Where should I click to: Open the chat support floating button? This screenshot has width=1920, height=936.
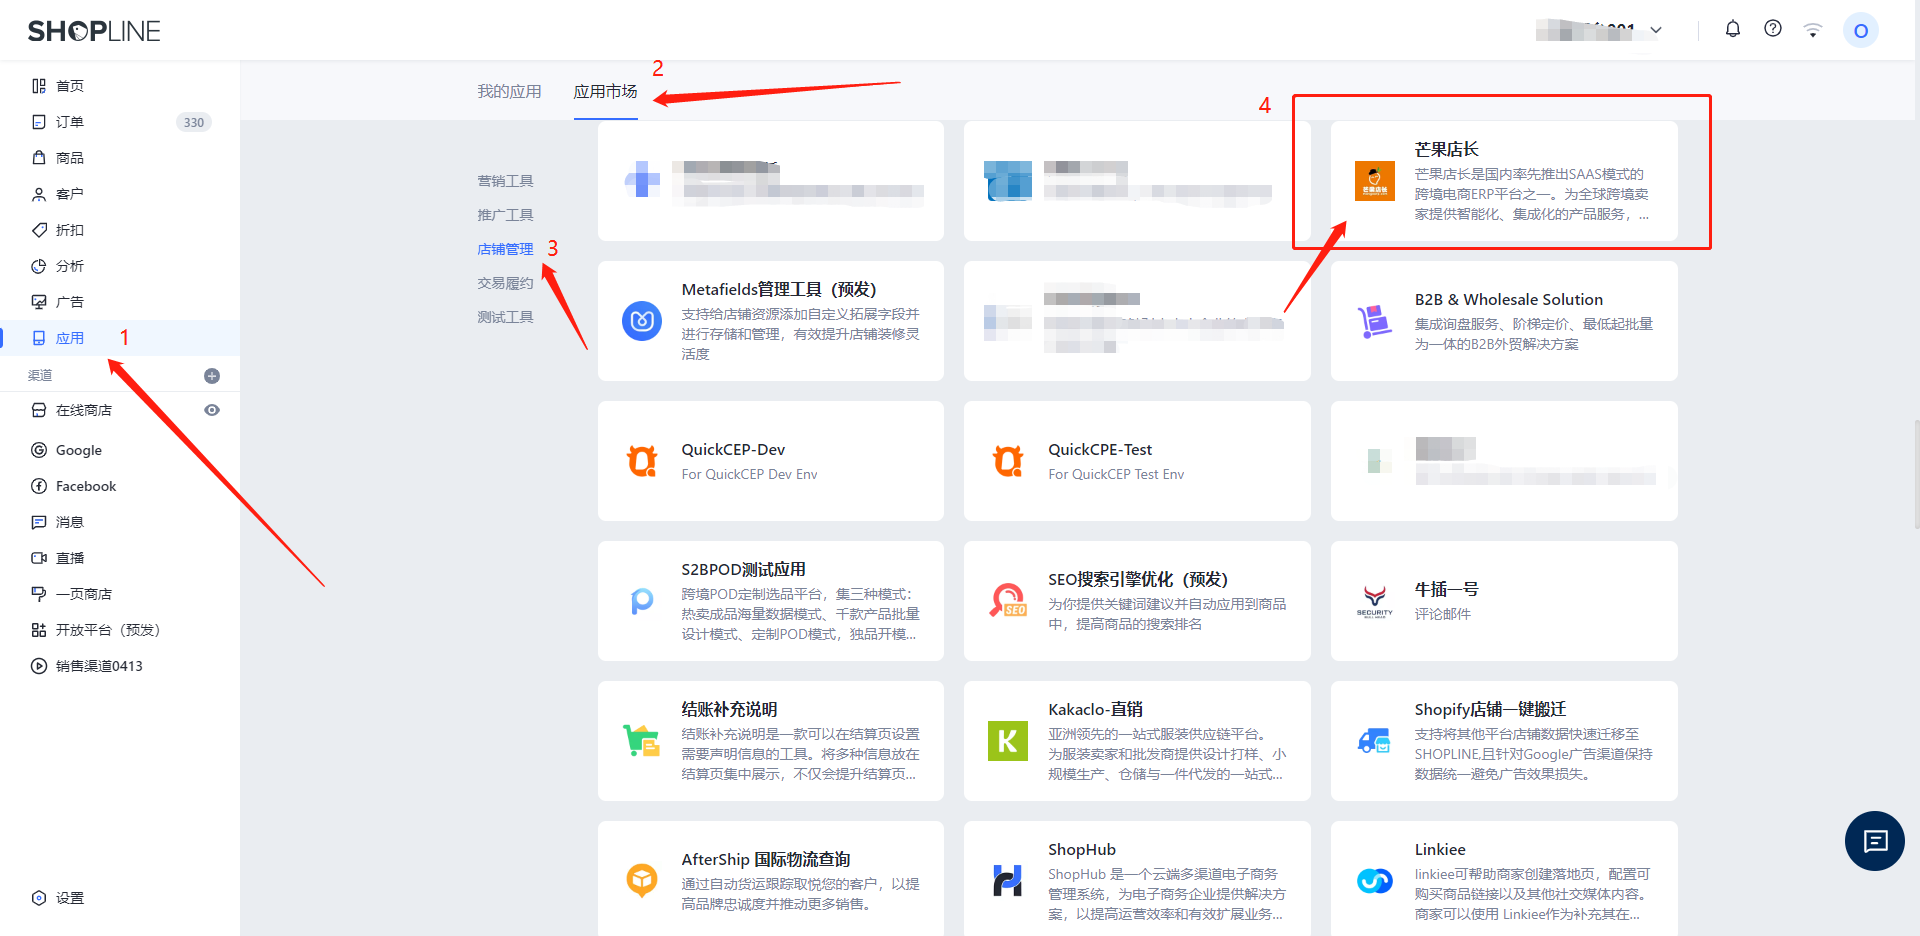[1875, 841]
